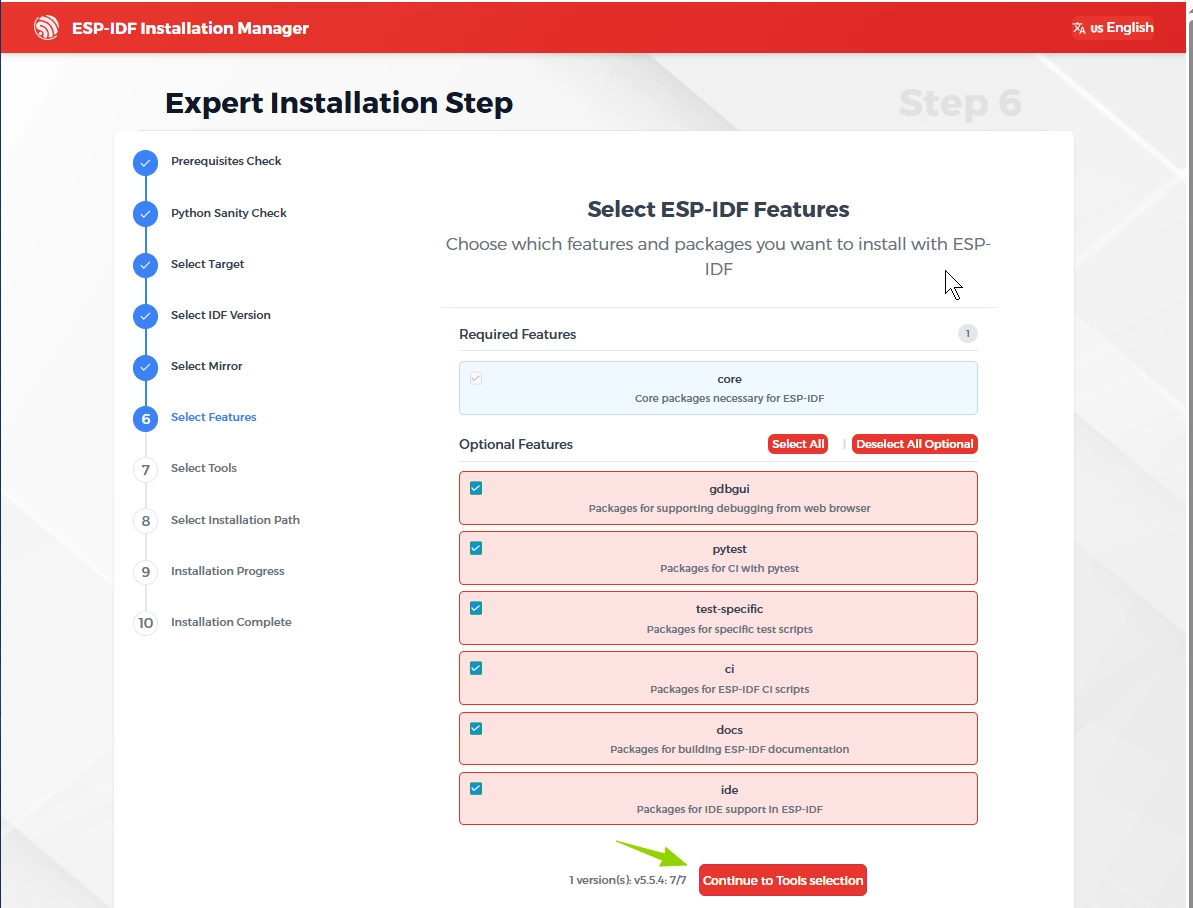Click the Select Tools step label
1193x908 pixels.
tap(203, 468)
